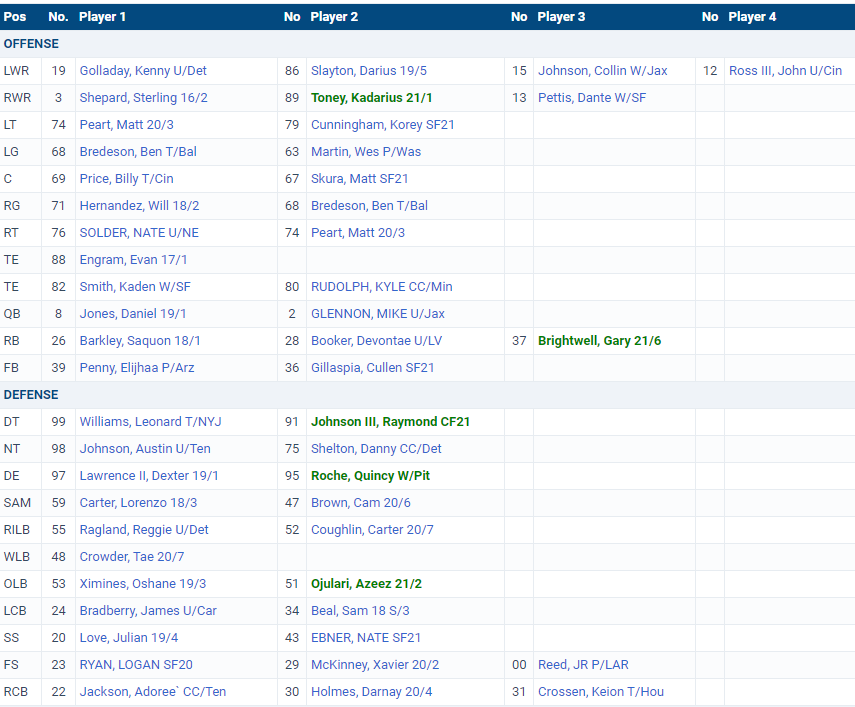The height and width of the screenshot is (707, 855).
Task: Open Johnson, Collin W/Jax link
Action: click(x=603, y=71)
